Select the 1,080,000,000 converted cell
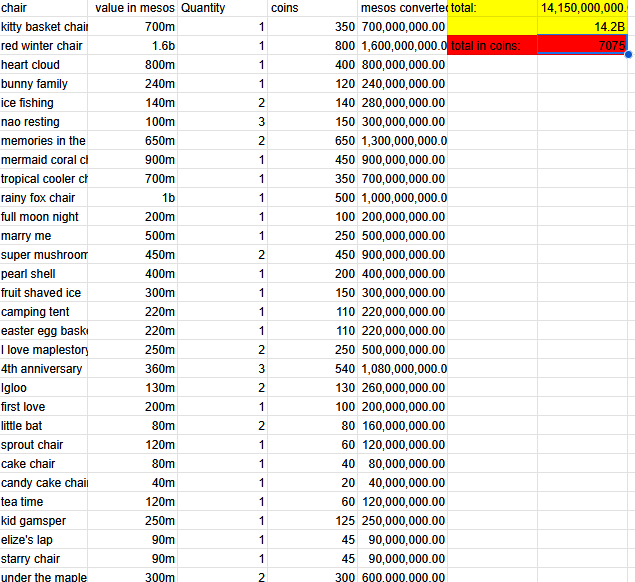 pos(403,369)
